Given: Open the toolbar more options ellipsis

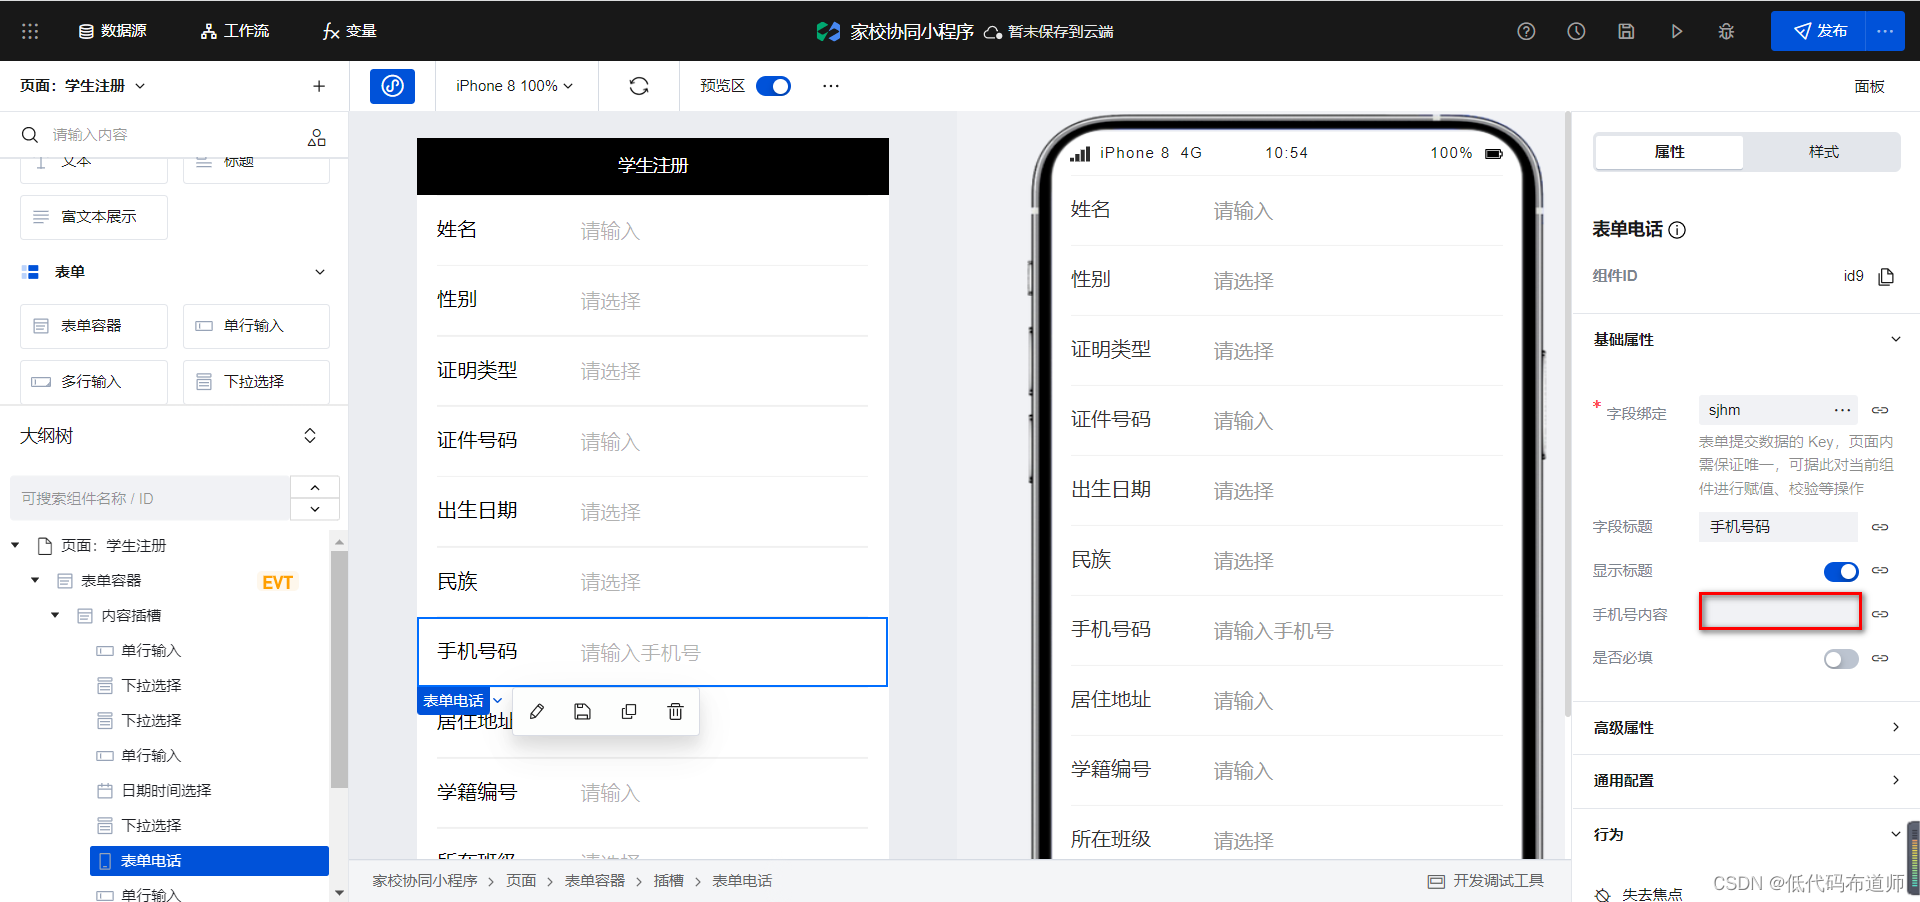Looking at the screenshot, I should click(x=831, y=86).
